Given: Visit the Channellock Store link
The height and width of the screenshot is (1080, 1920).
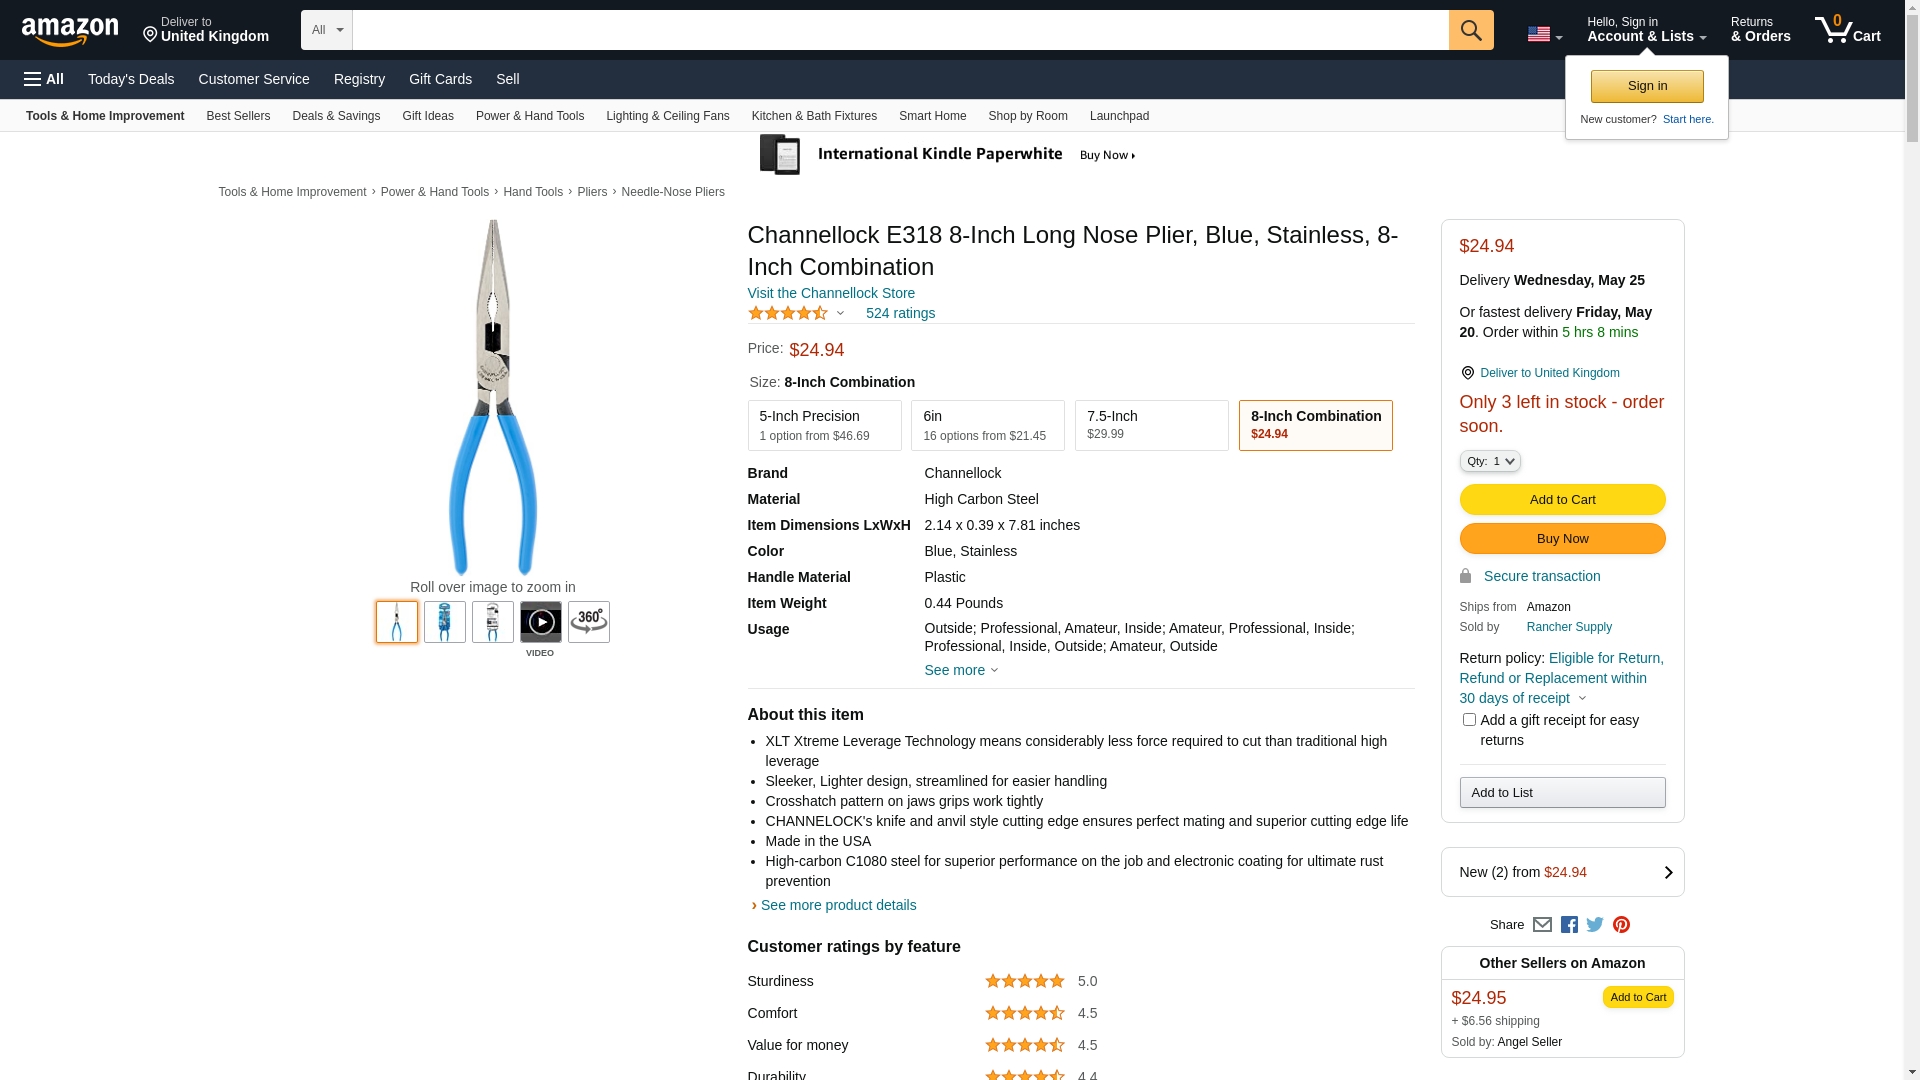Looking at the screenshot, I should [x=831, y=293].
